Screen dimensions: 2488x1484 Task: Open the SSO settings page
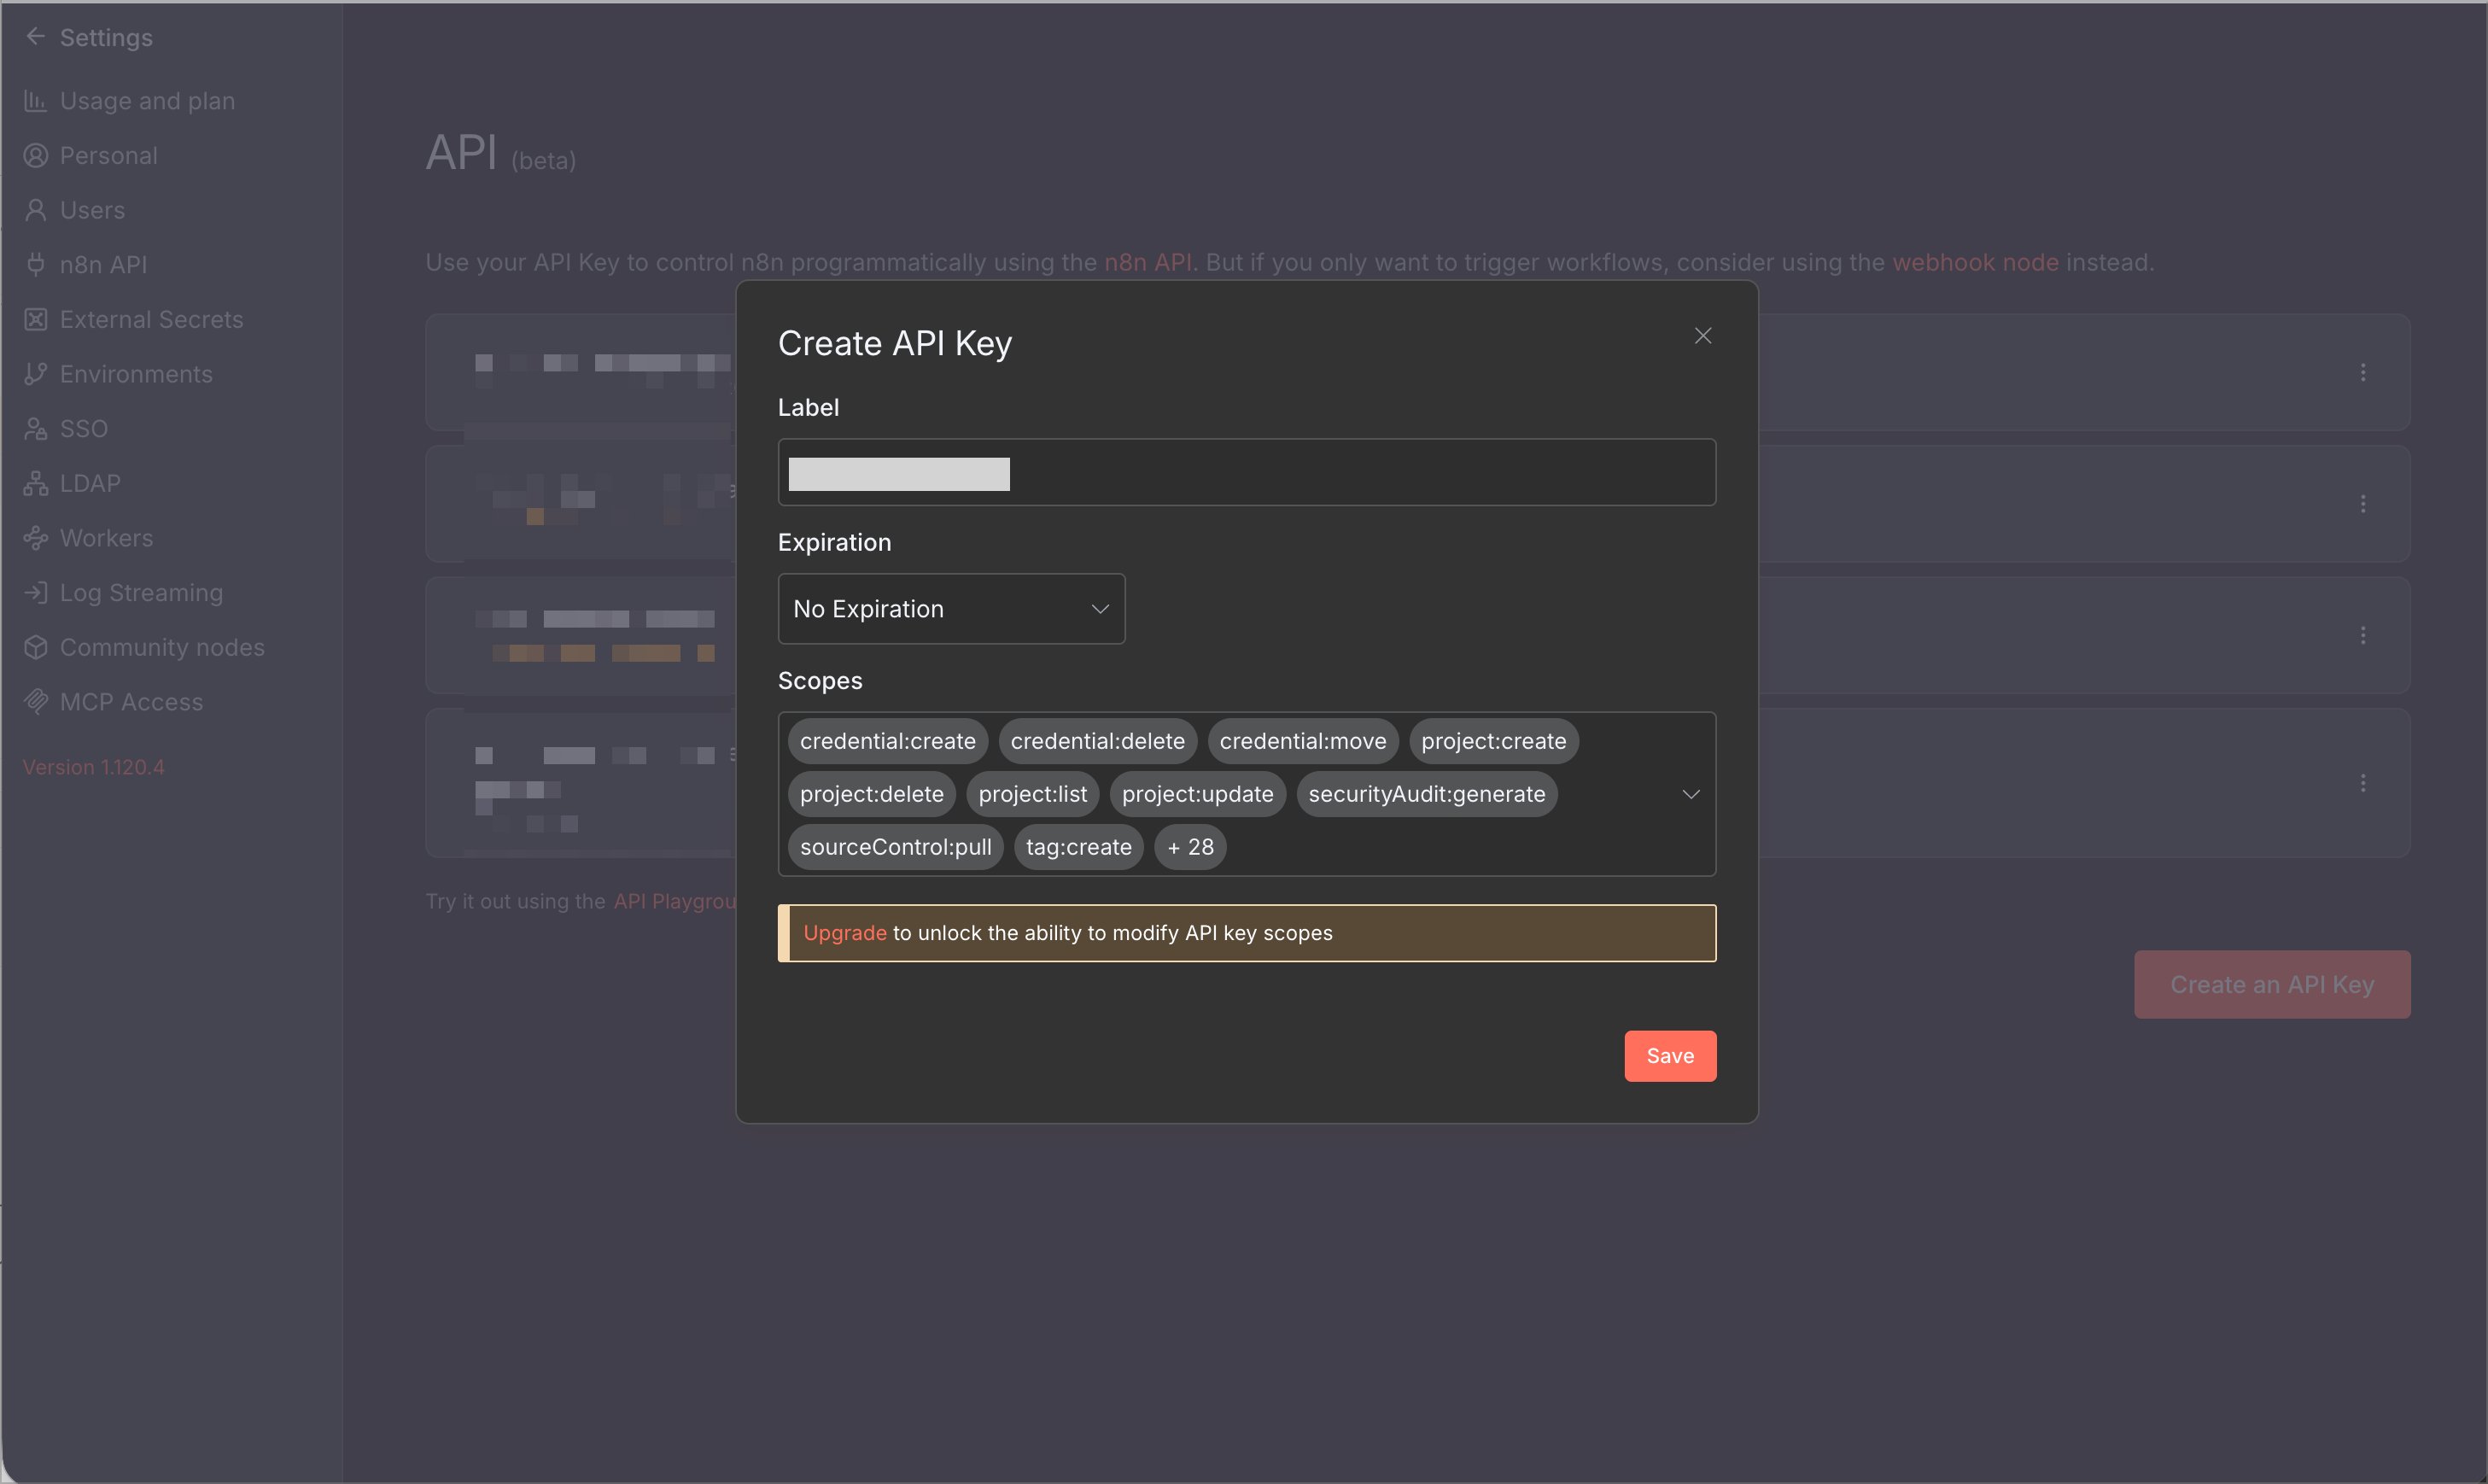pyautogui.click(x=83, y=429)
